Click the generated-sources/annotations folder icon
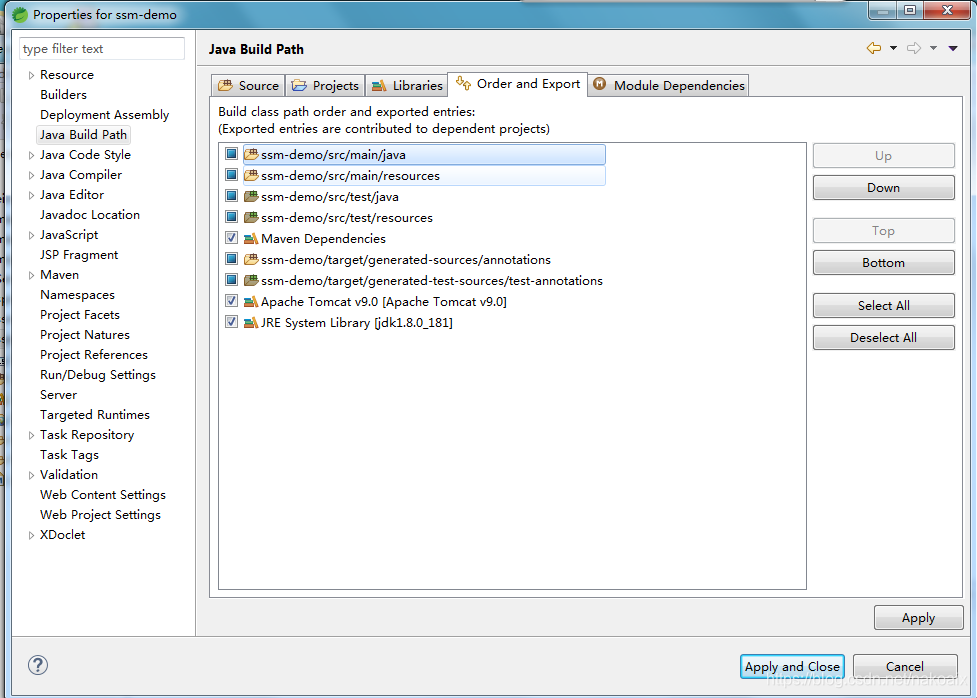 (251, 259)
